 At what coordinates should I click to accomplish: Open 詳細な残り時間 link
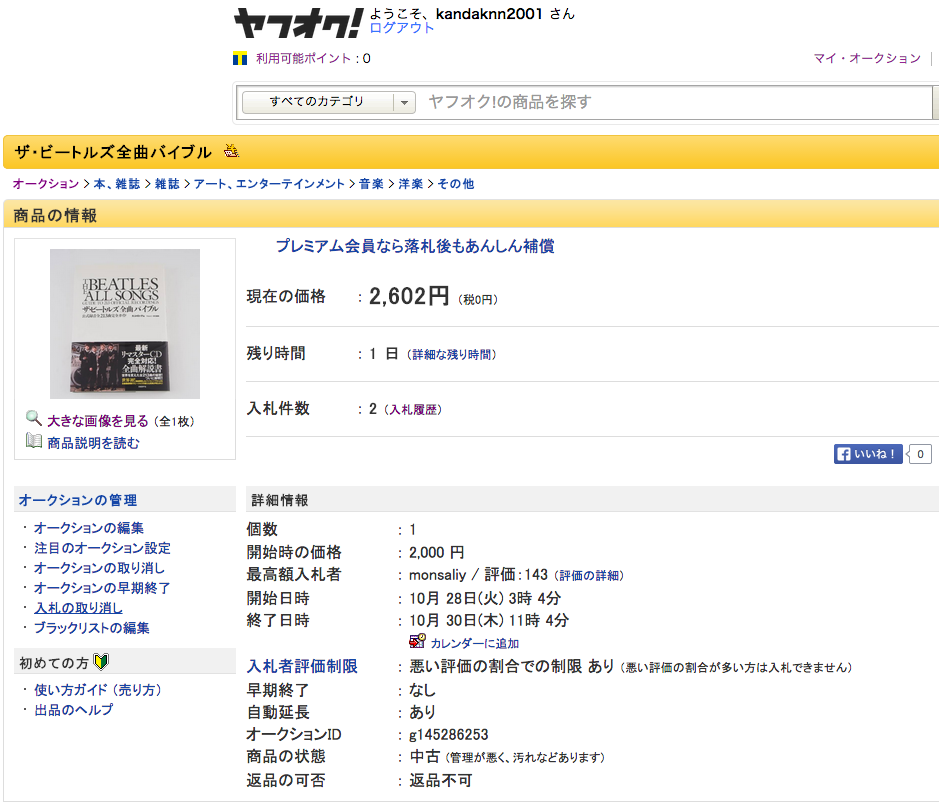tap(452, 354)
